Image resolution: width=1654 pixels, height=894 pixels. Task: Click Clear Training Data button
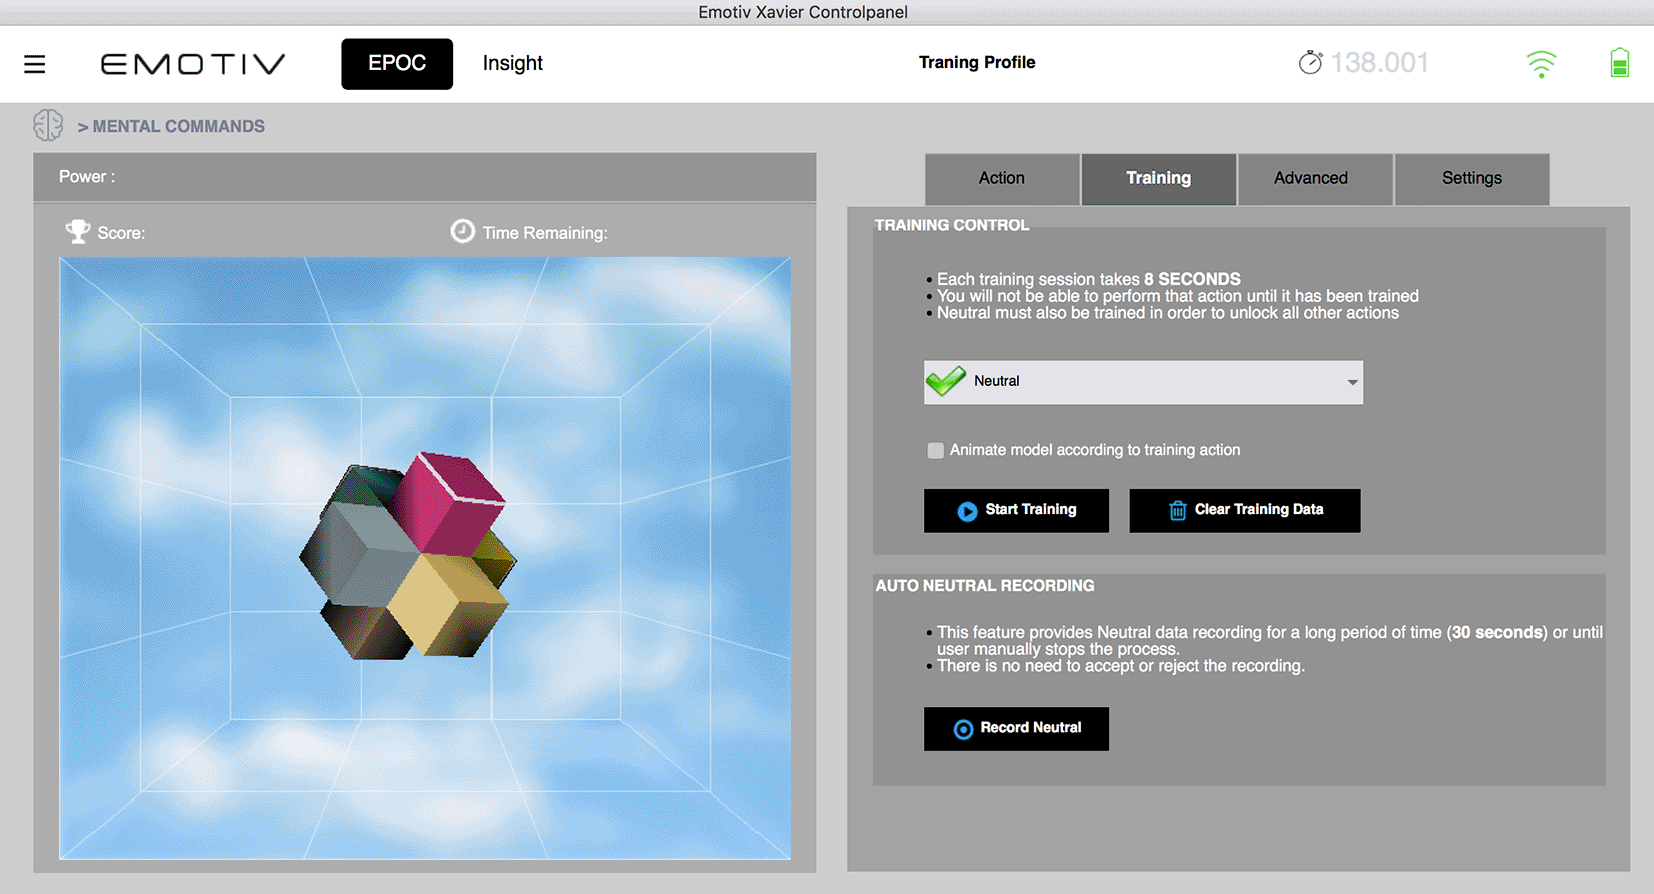tap(1244, 510)
